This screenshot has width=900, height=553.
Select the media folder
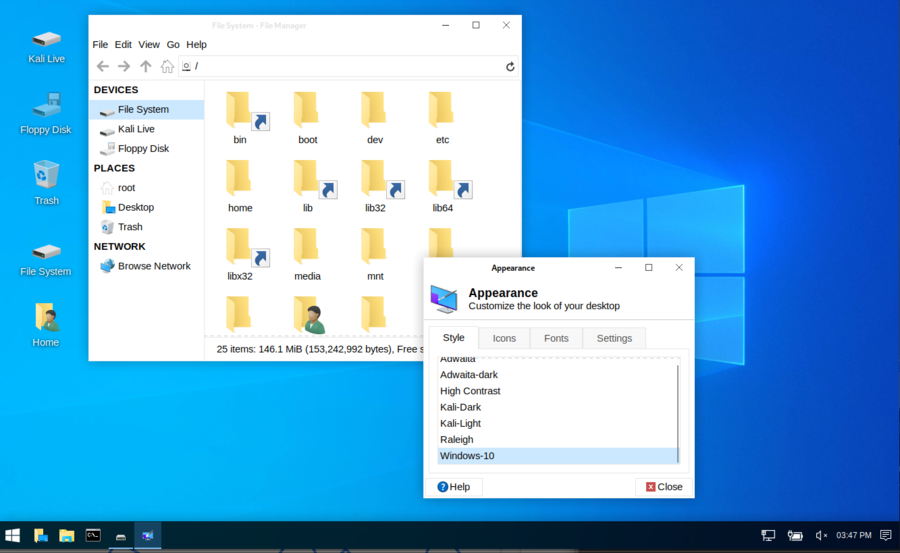[307, 254]
